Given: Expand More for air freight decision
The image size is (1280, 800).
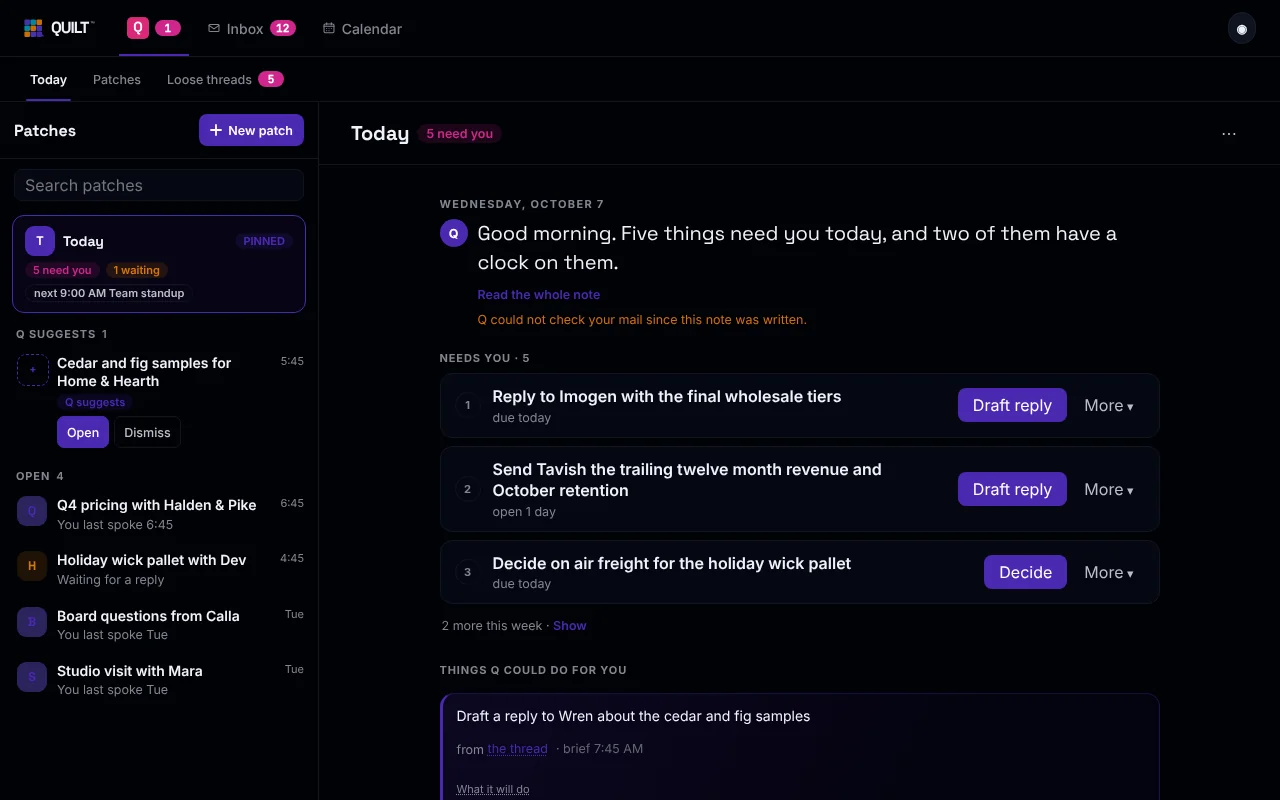Looking at the screenshot, I should click(x=1109, y=572).
